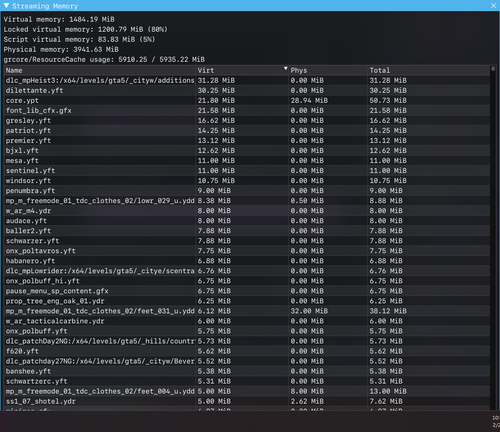
Task: Close the Streaming Memory window
Action: (x=493, y=6)
